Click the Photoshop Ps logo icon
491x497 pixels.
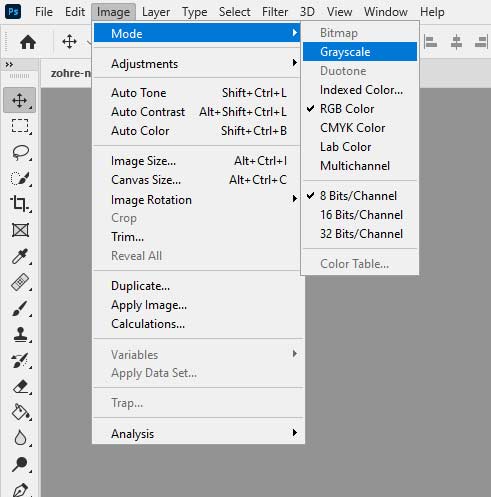[13, 11]
